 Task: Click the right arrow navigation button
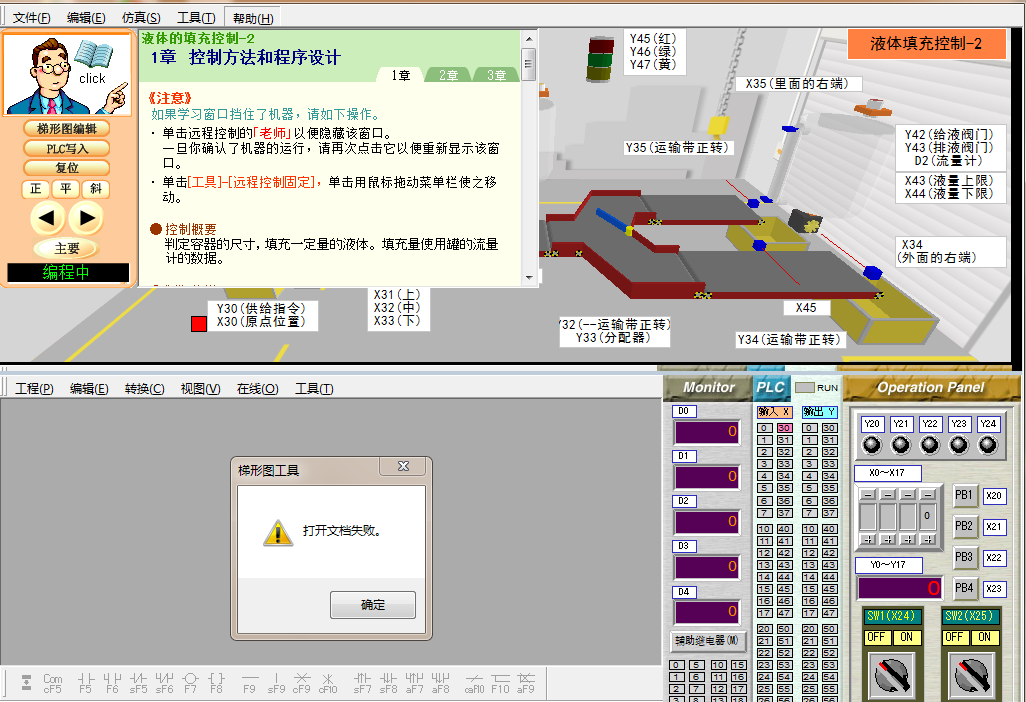click(x=87, y=217)
